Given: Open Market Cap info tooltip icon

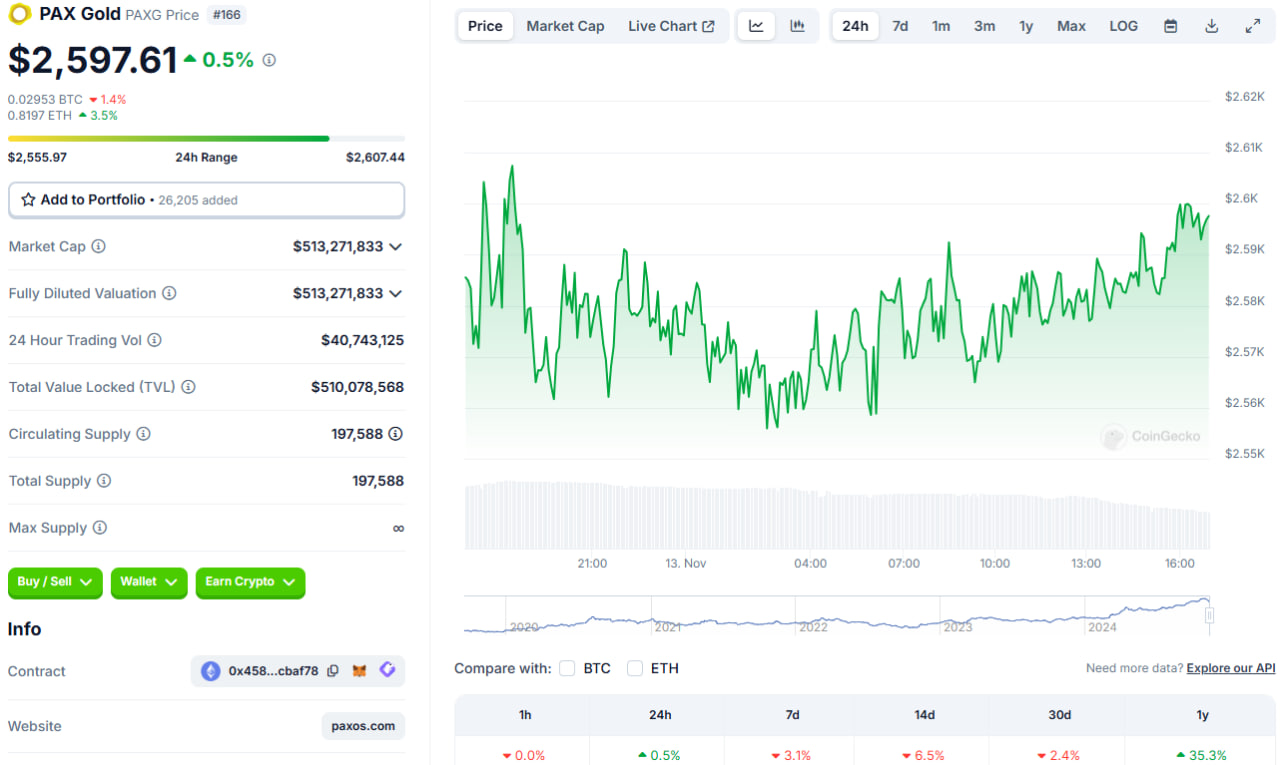Looking at the screenshot, I should click(98, 246).
